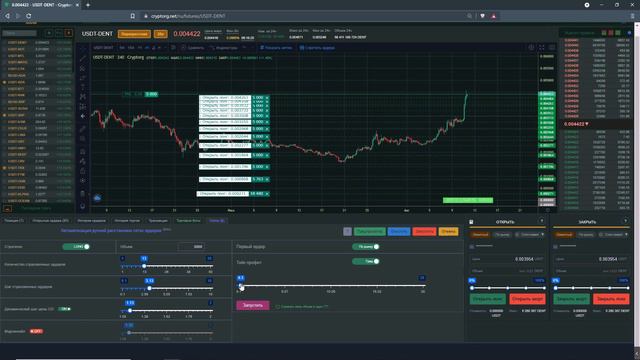Open the Индикаторы menu in chart toolbar
The height and width of the screenshot is (360, 640).
[224, 48]
